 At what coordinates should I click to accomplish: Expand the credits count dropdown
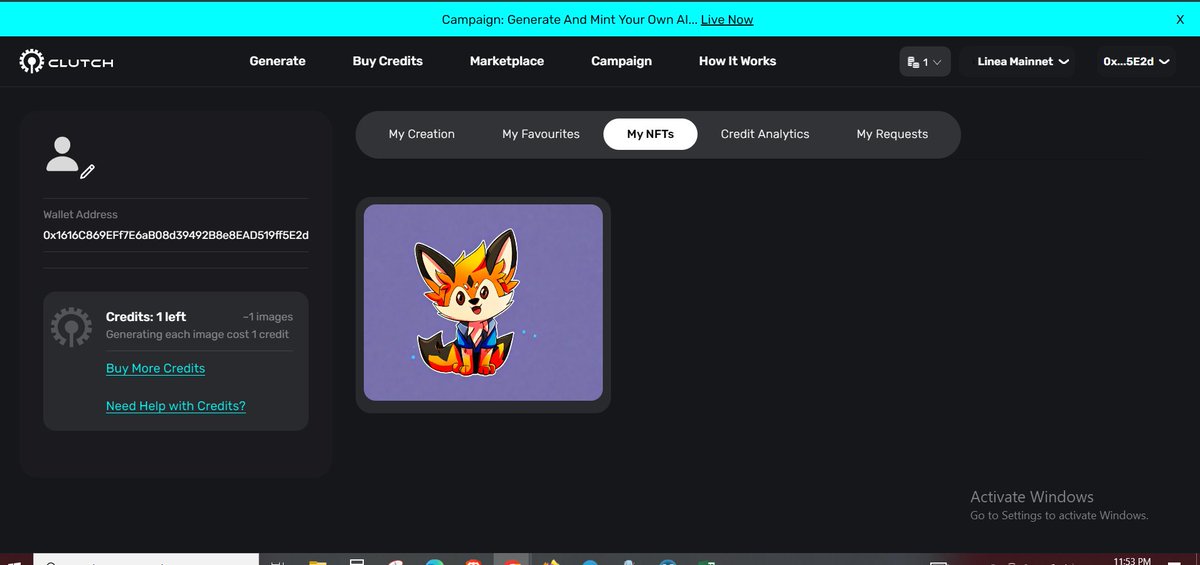[925, 62]
